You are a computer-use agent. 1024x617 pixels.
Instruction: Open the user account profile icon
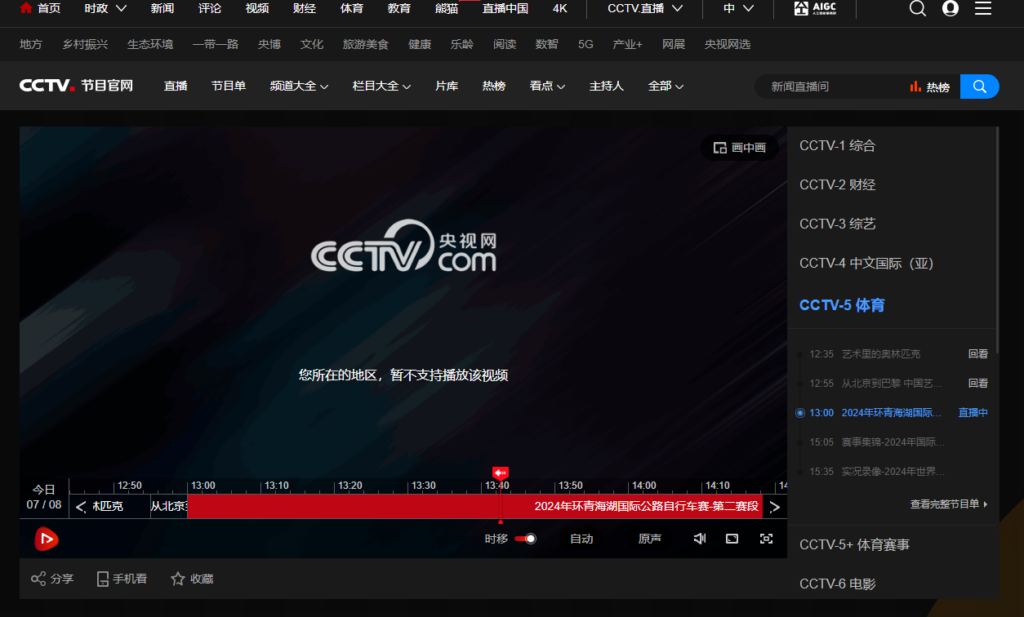950,9
